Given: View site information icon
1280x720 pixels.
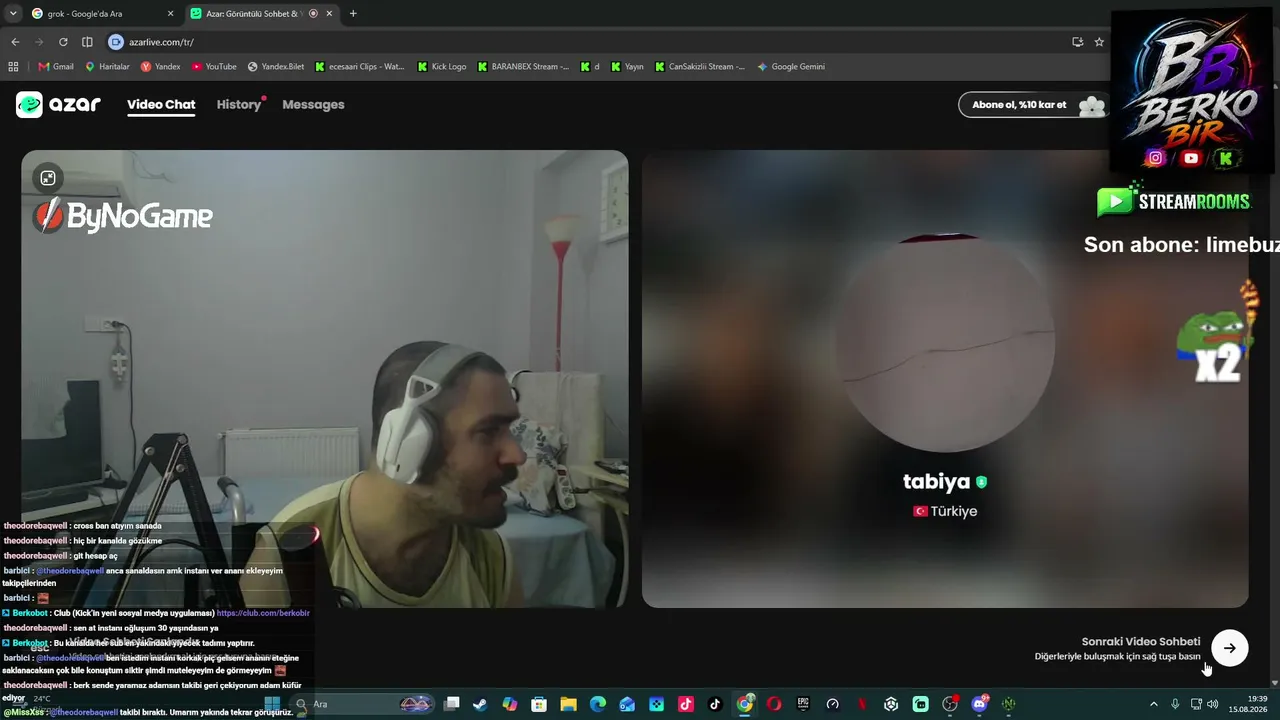Looking at the screenshot, I should (116, 42).
